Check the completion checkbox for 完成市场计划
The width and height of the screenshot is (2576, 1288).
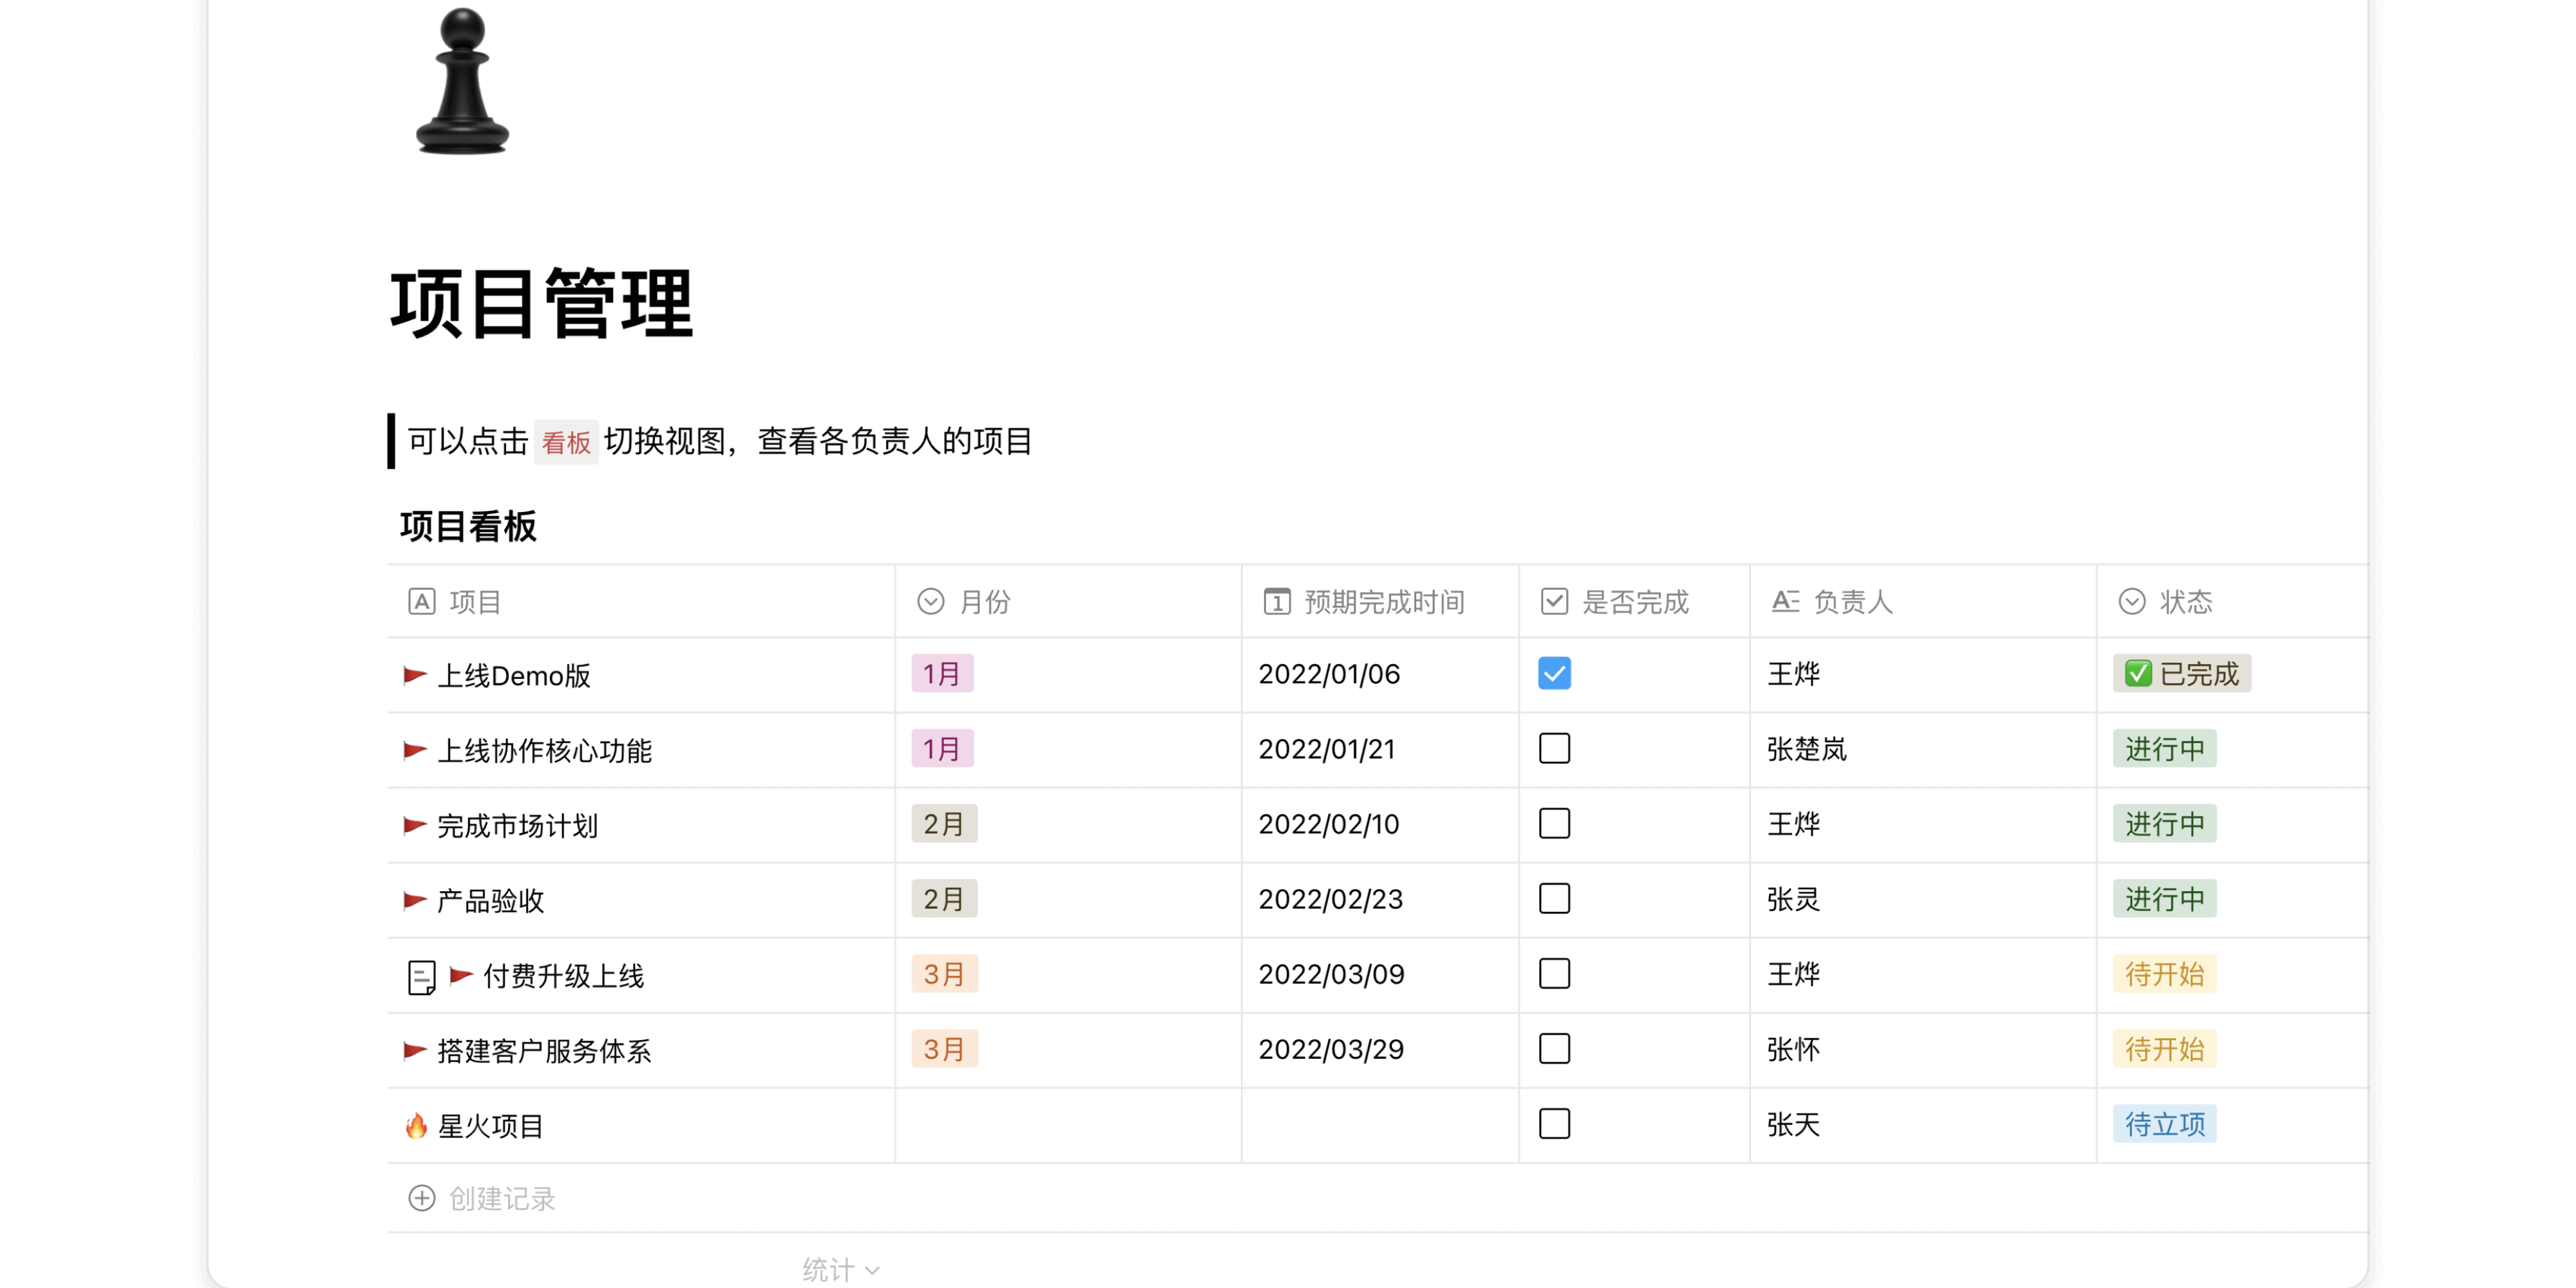1555,824
